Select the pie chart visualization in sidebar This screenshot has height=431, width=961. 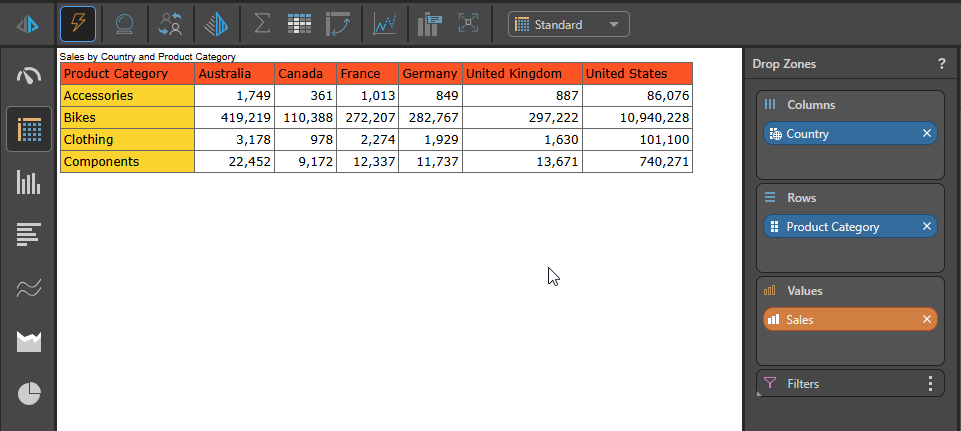point(29,394)
